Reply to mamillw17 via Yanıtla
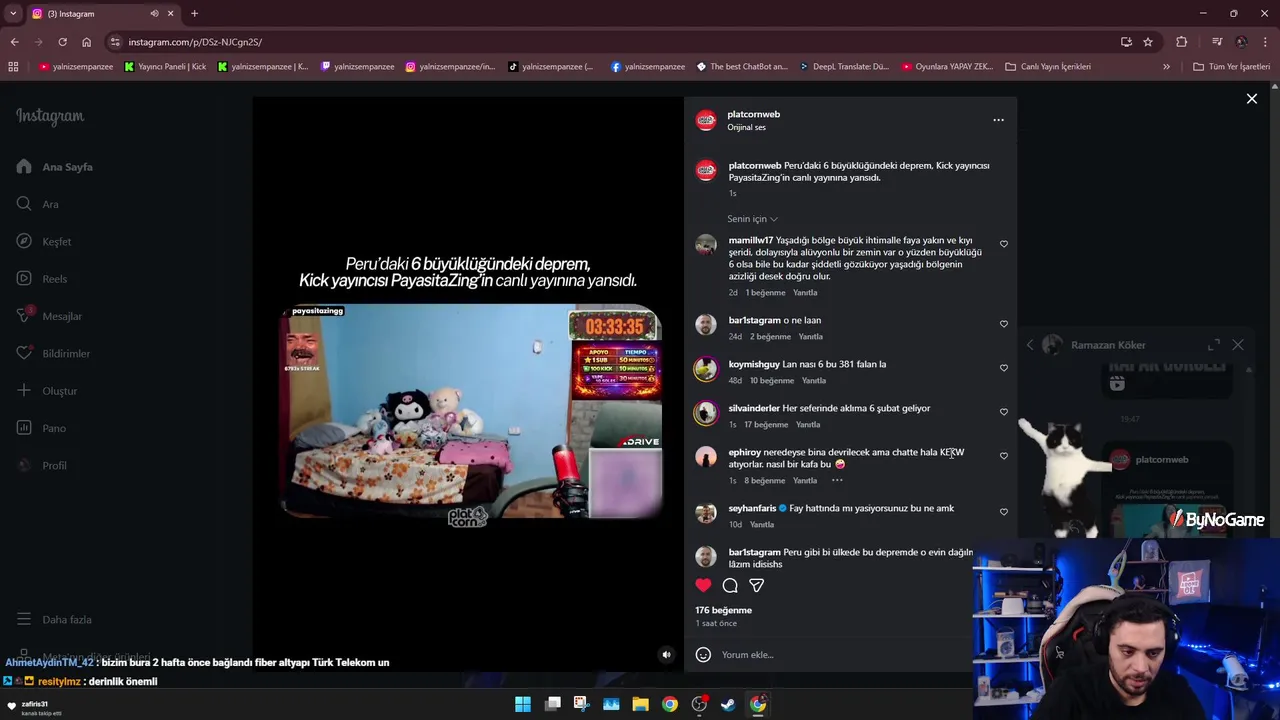The image size is (1280, 720). (x=805, y=293)
